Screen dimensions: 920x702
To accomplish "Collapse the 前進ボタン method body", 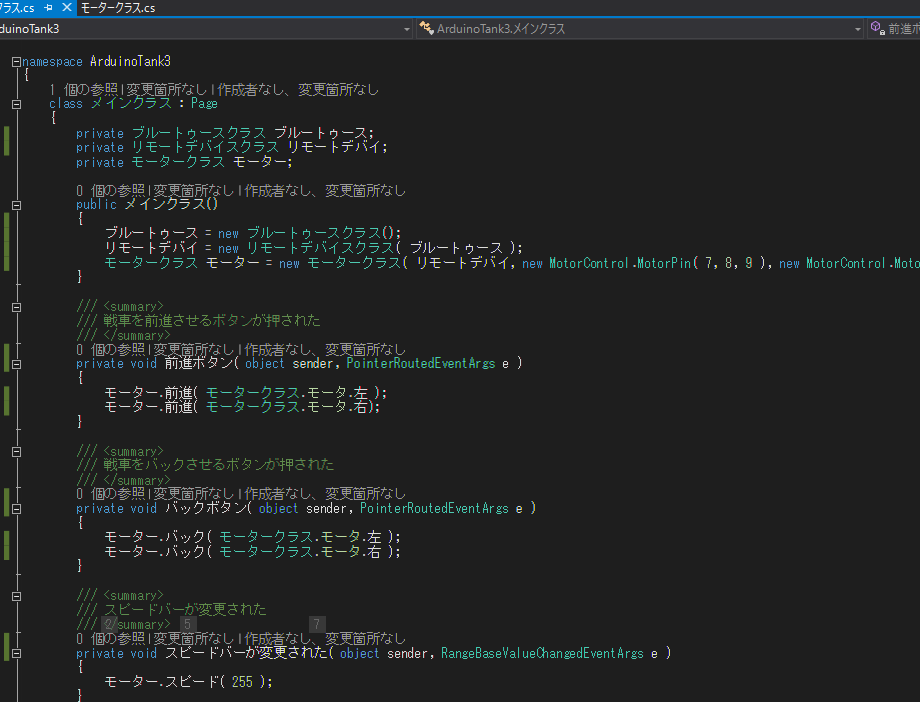I will click(x=16, y=364).
